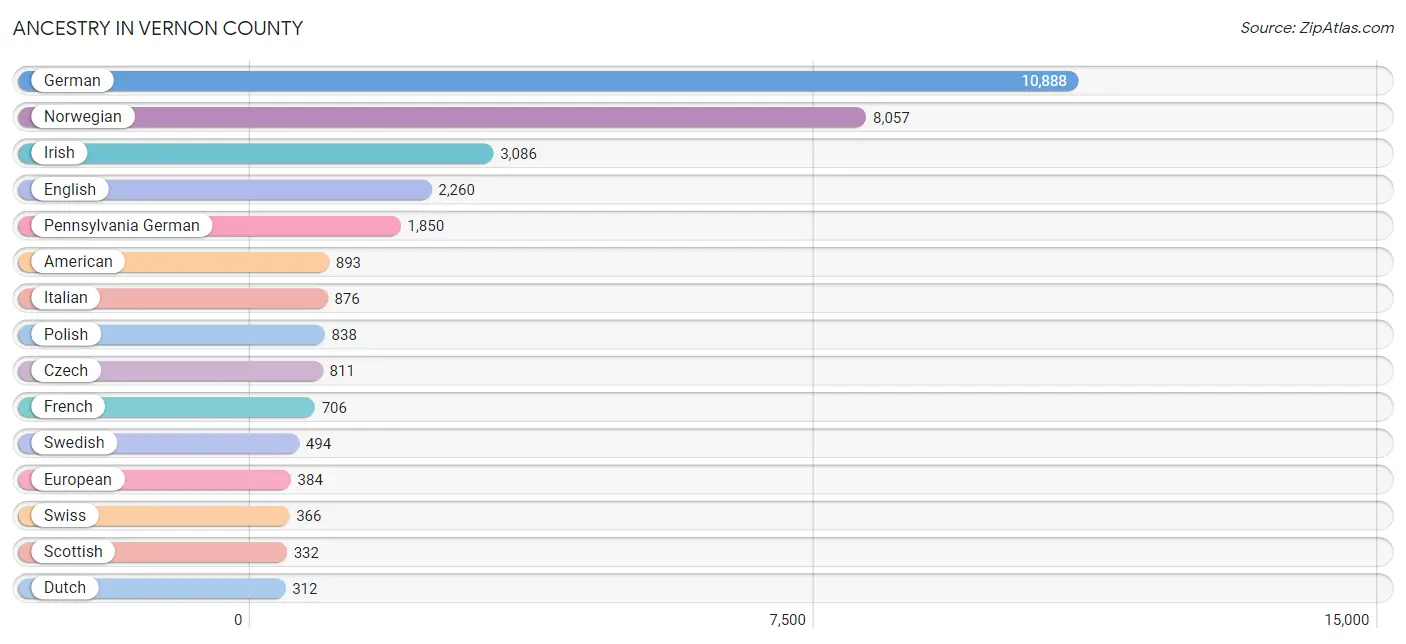Click the Czech bar label

[x=66, y=370]
